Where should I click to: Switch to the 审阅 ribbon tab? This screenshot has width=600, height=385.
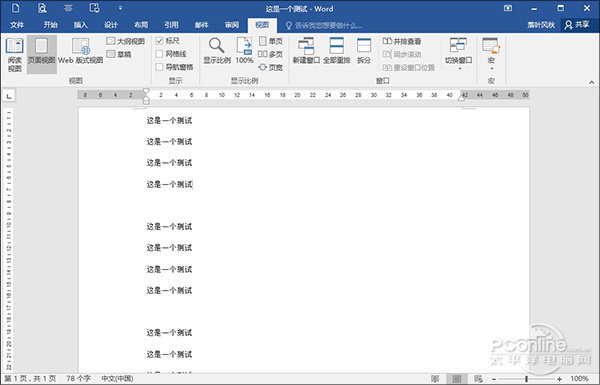pyautogui.click(x=232, y=25)
